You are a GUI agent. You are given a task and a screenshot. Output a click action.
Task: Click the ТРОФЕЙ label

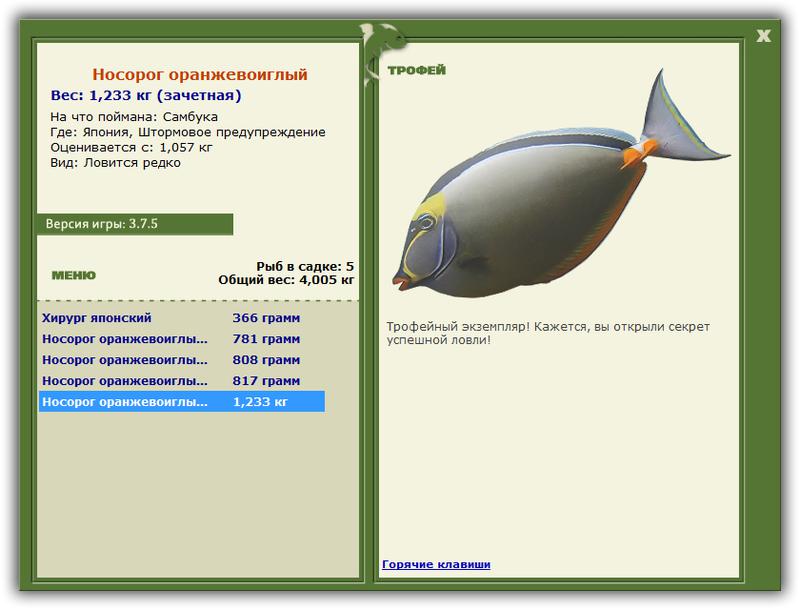pyautogui.click(x=416, y=70)
